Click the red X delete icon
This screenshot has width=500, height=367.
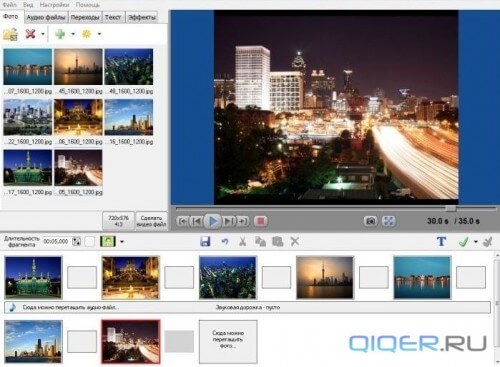point(31,33)
